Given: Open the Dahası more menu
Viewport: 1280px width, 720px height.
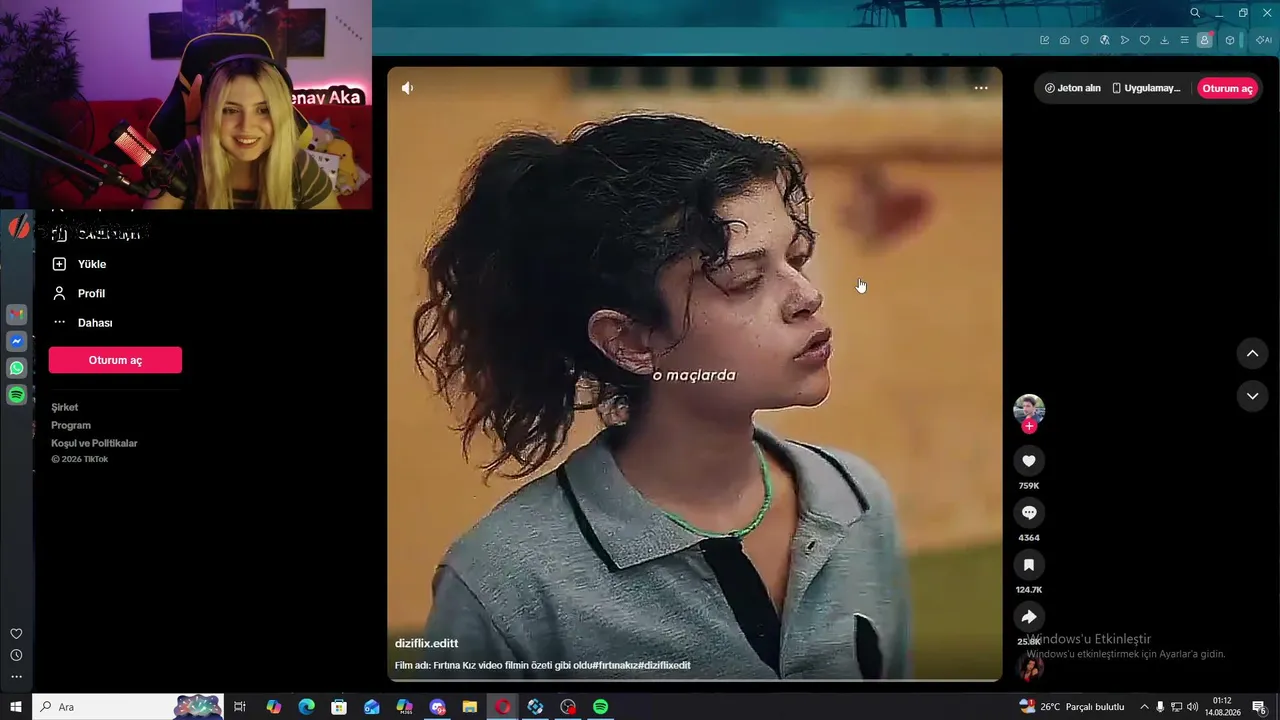Looking at the screenshot, I should point(83,323).
